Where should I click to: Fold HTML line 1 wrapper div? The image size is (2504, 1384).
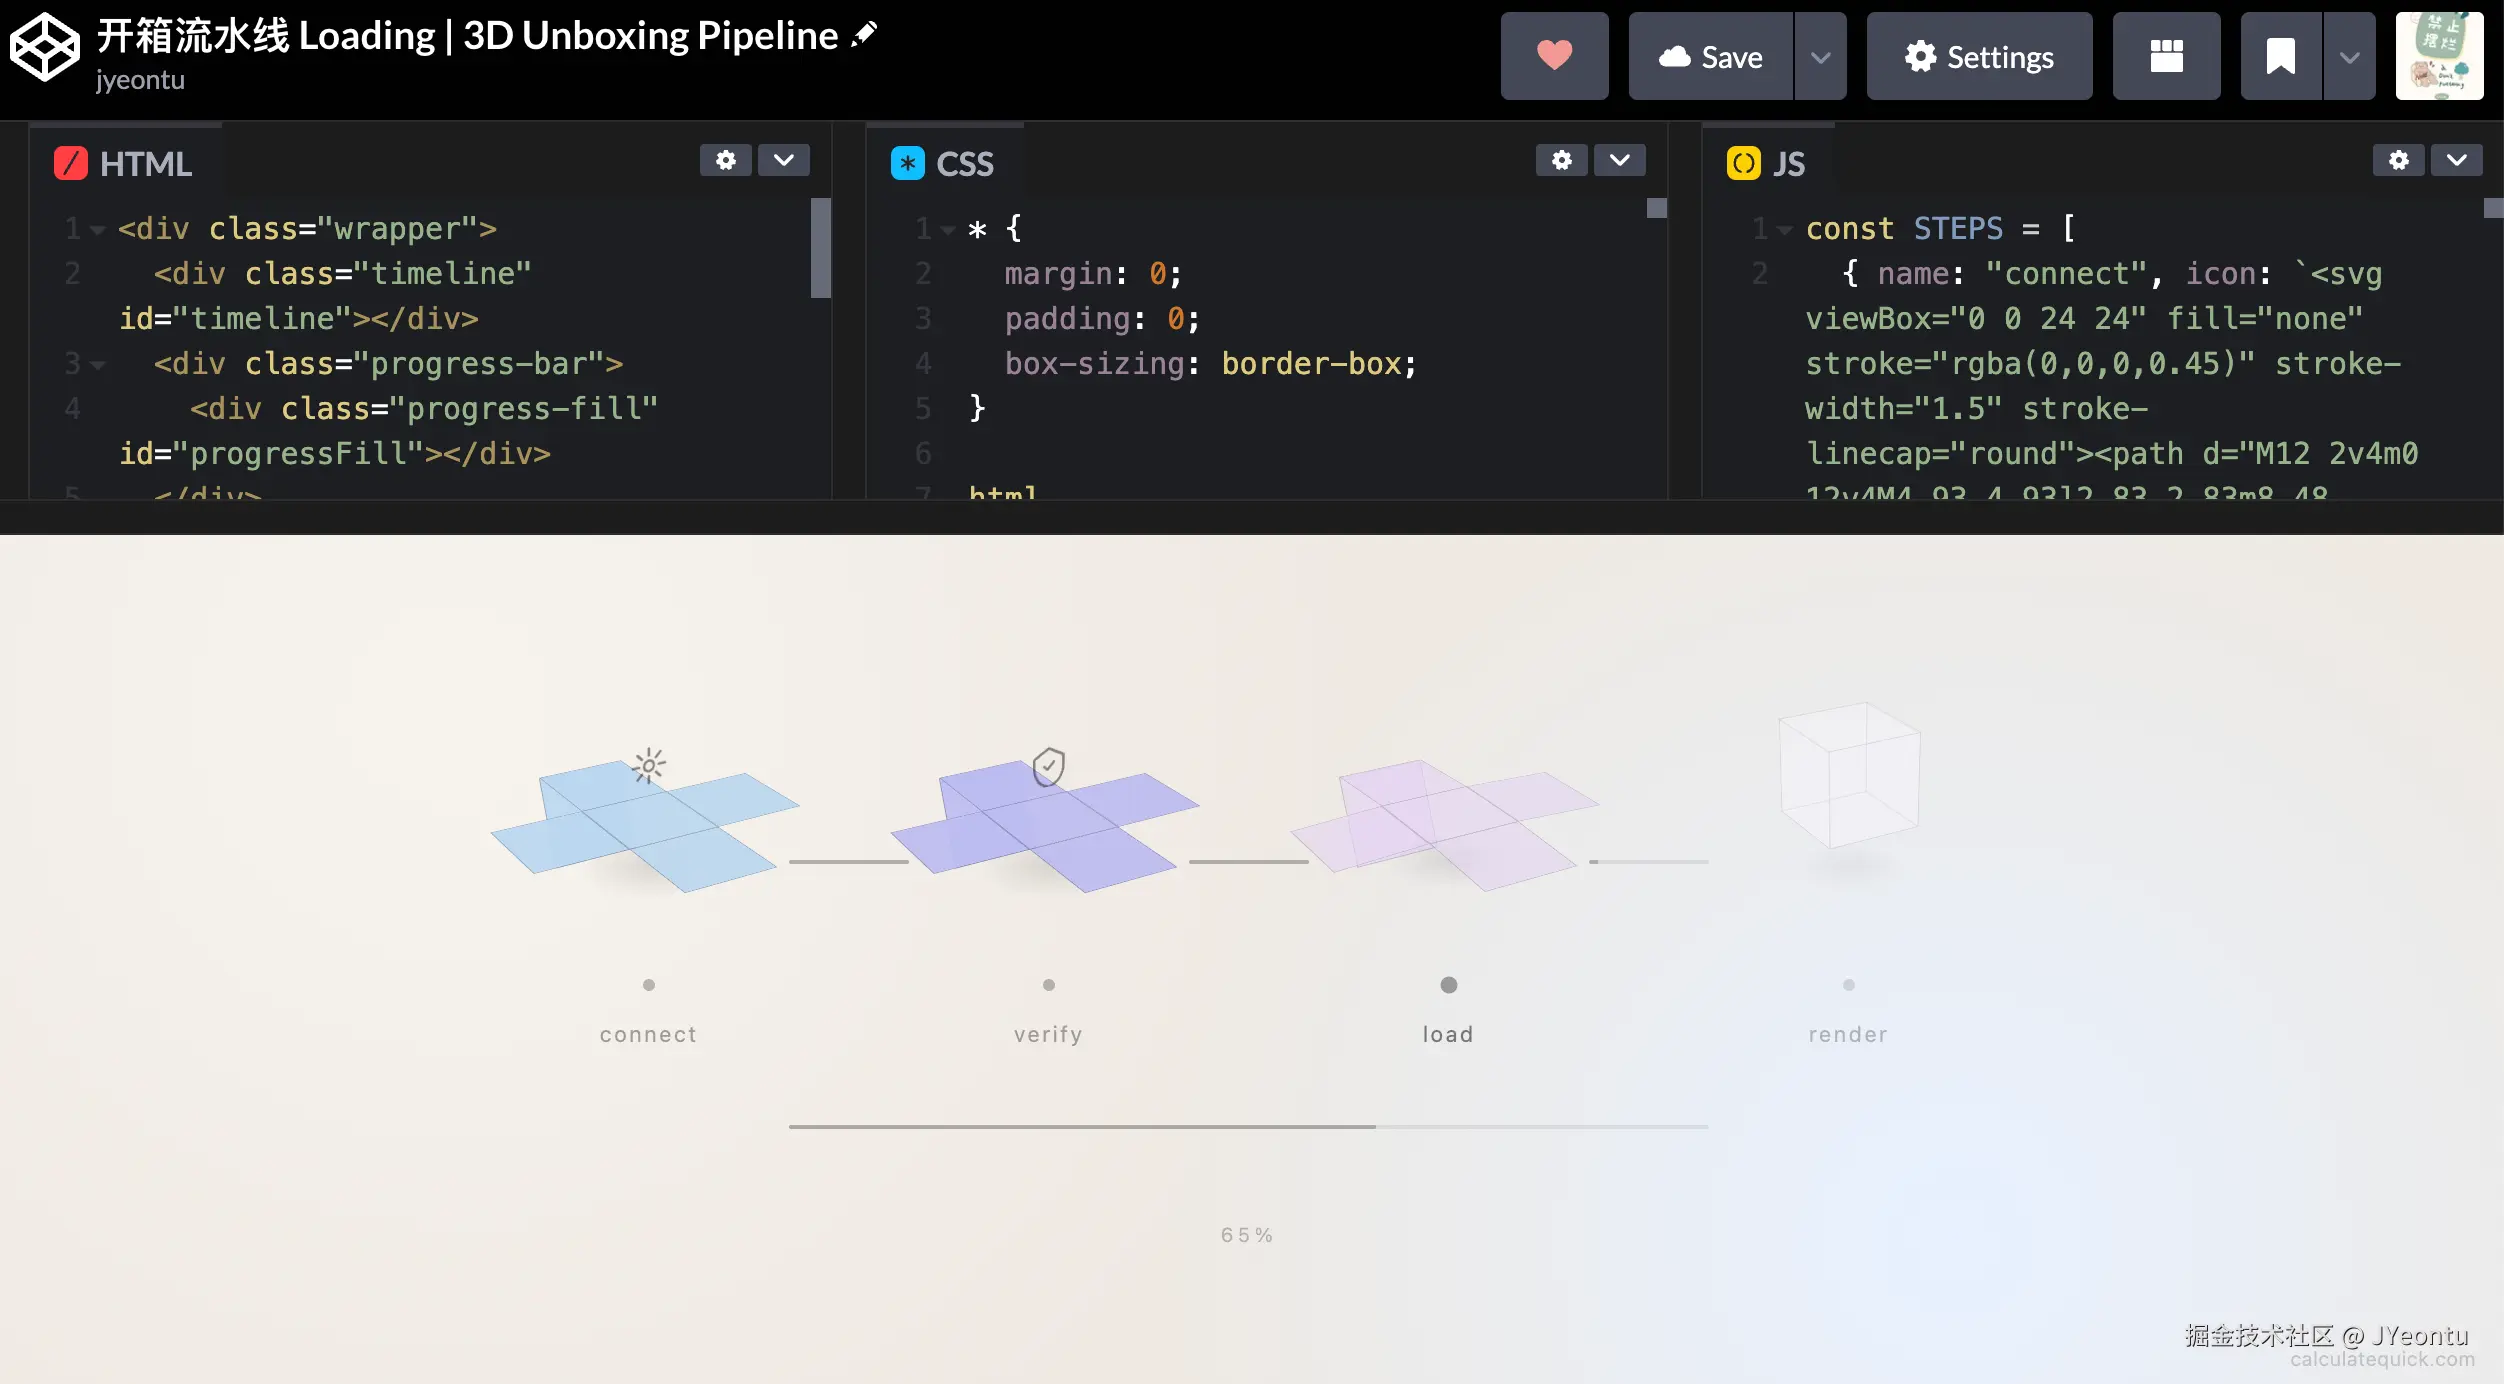pyautogui.click(x=97, y=230)
